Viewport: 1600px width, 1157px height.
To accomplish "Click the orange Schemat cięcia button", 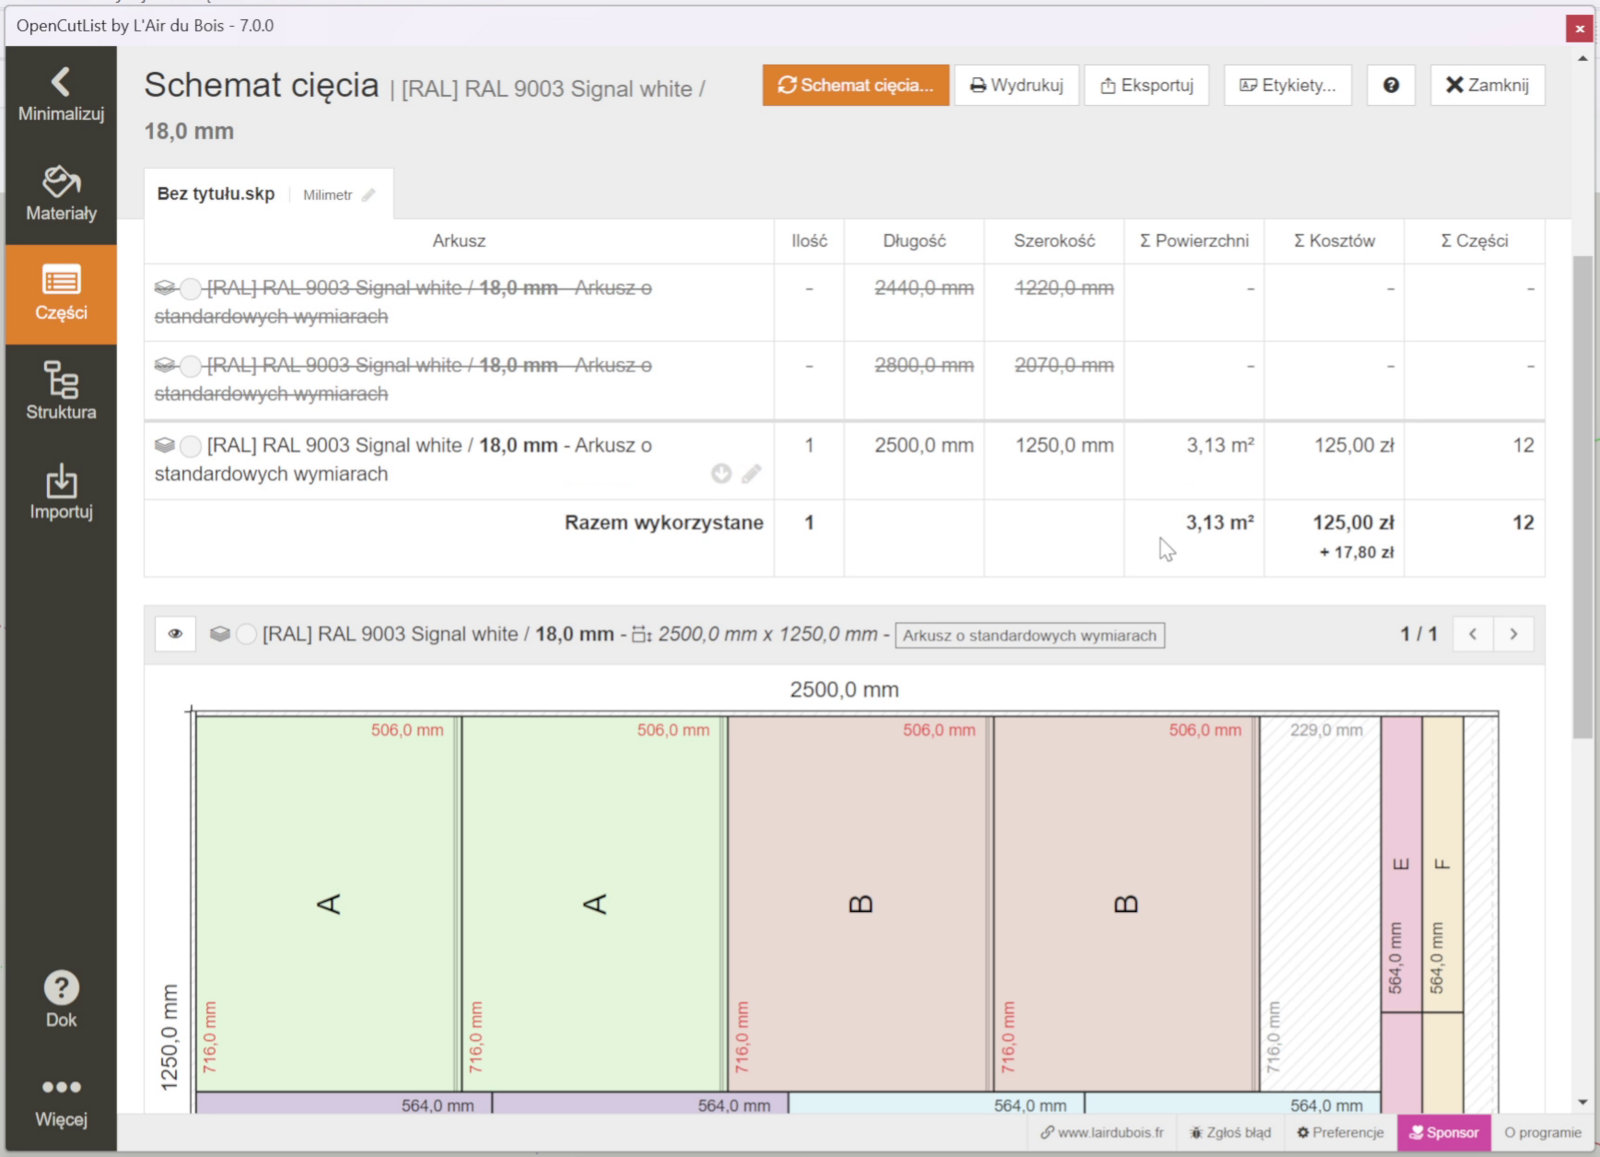I will tap(855, 85).
